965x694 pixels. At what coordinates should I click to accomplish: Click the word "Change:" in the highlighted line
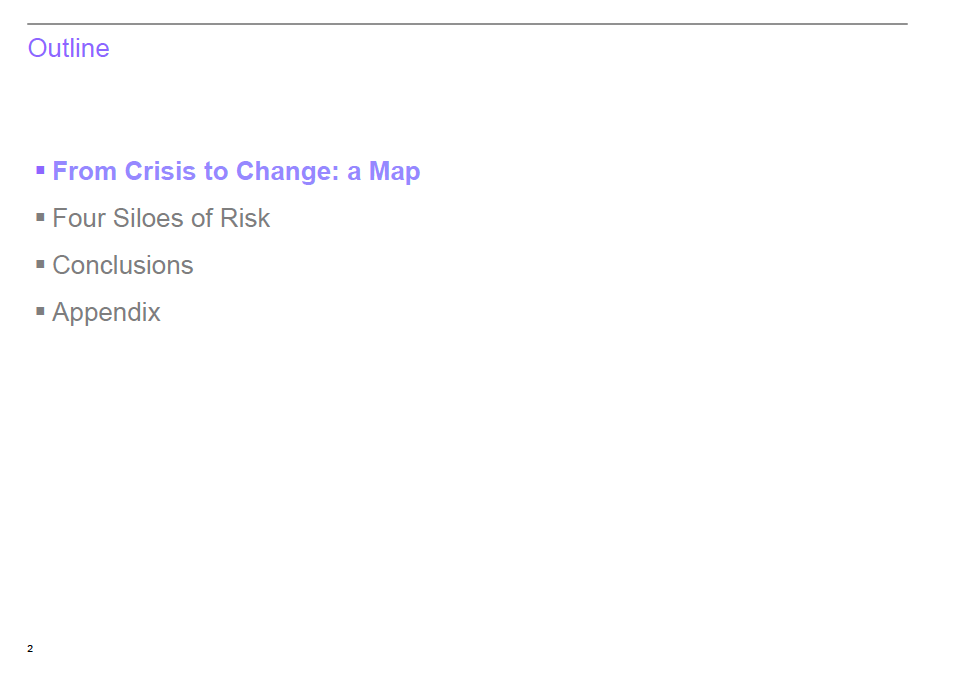289,171
